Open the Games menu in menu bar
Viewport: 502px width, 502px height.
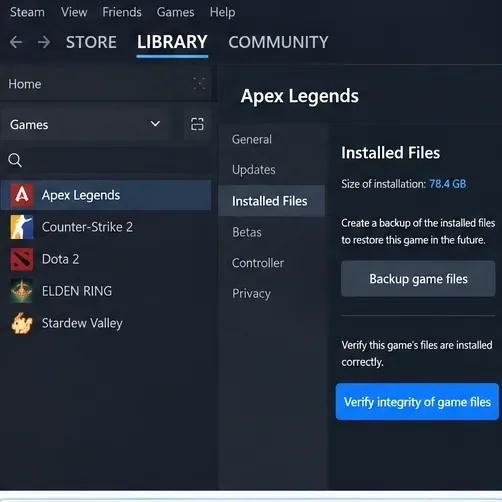tap(175, 12)
